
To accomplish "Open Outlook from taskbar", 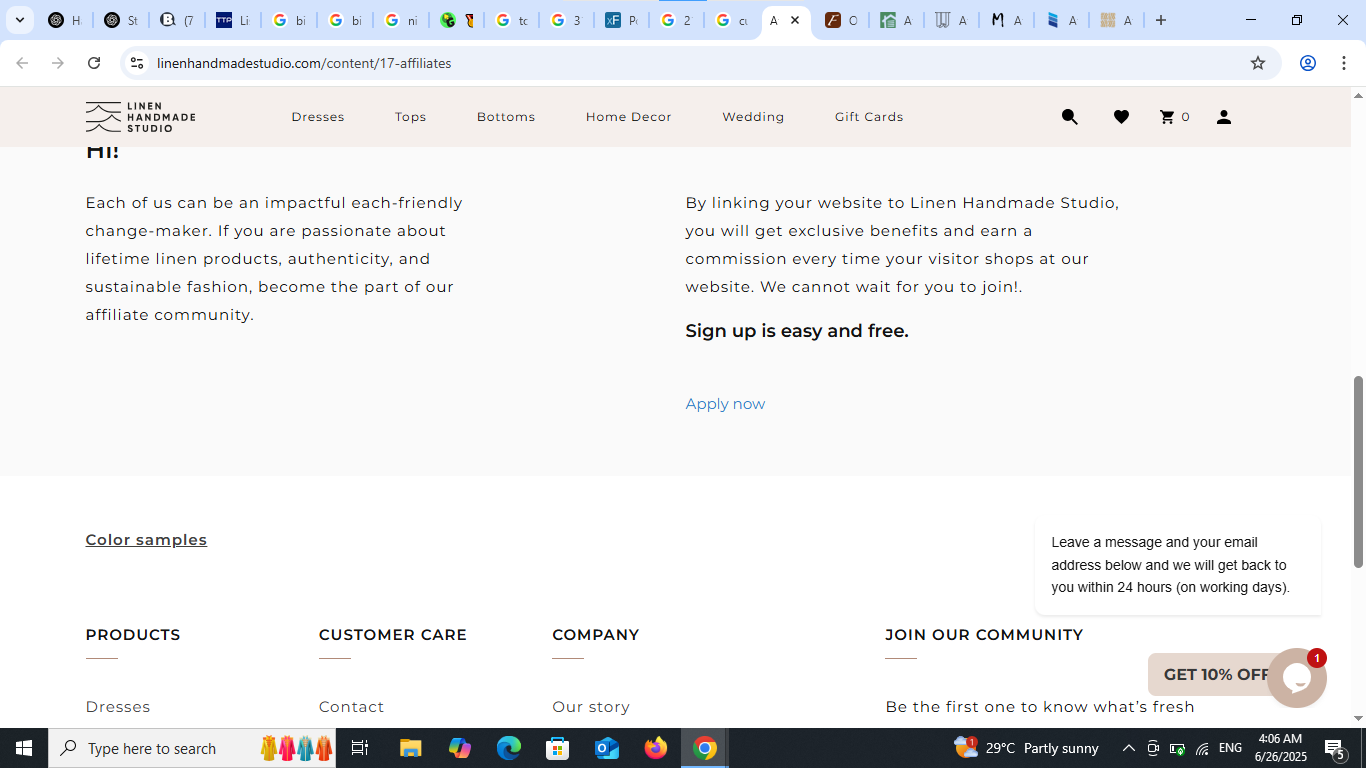I will pyautogui.click(x=607, y=748).
